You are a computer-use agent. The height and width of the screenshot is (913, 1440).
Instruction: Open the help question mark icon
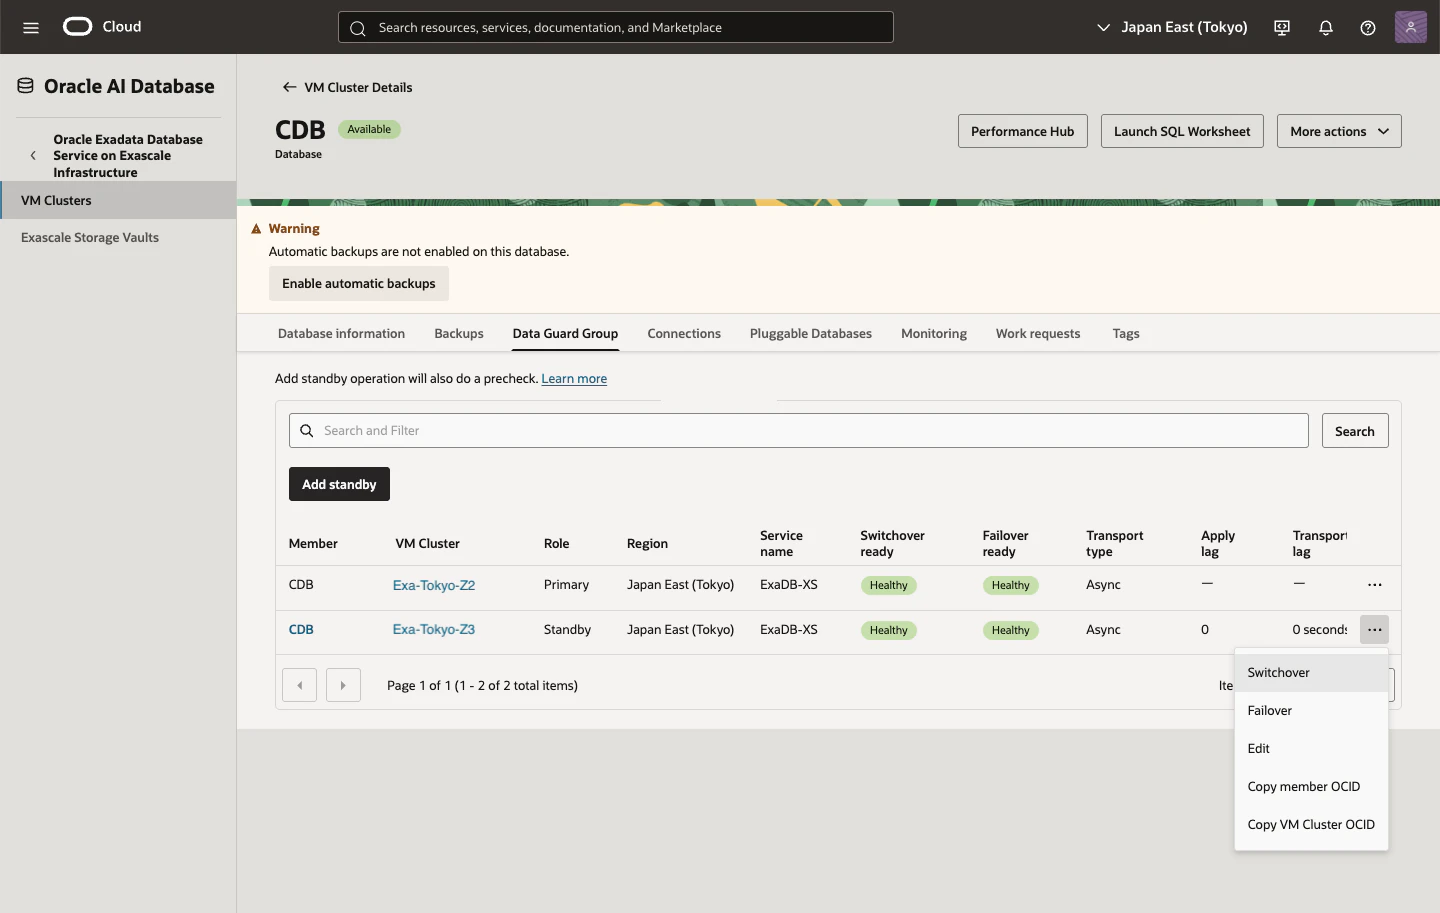[1368, 27]
